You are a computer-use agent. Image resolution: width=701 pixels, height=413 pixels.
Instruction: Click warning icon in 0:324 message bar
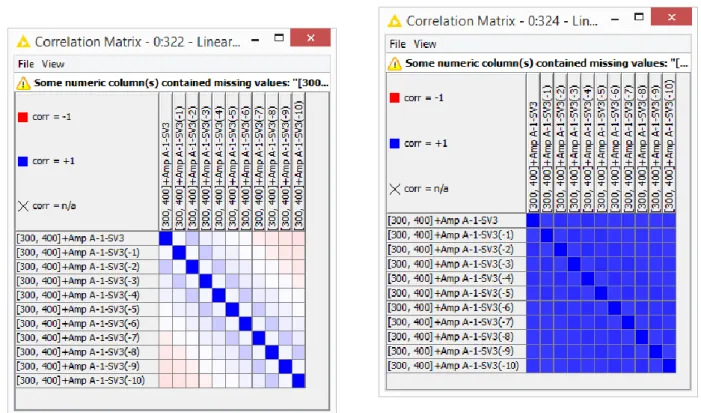pyautogui.click(x=394, y=63)
